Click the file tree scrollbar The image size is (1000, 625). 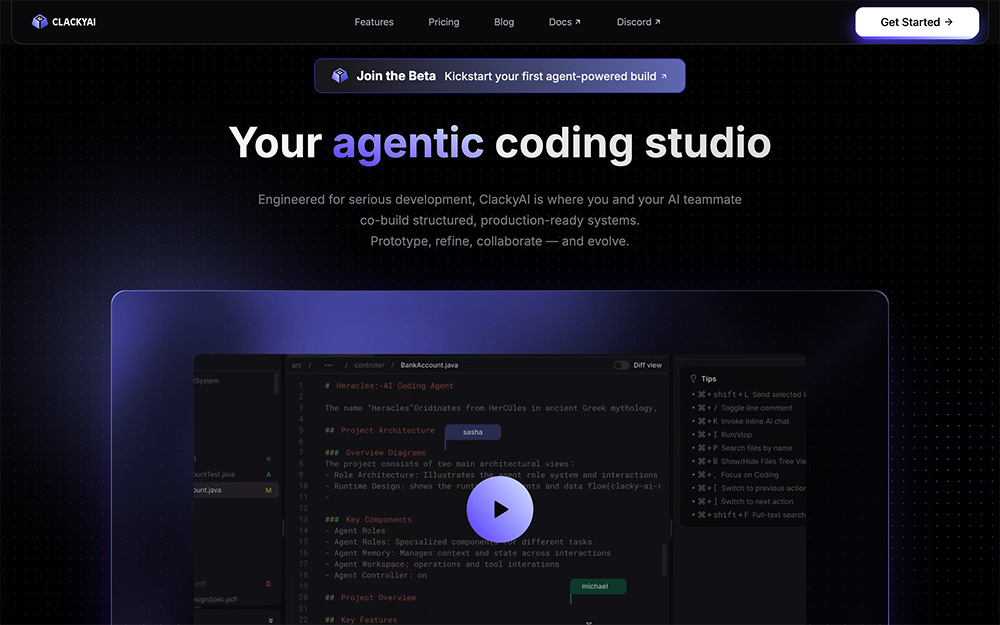pos(276,384)
